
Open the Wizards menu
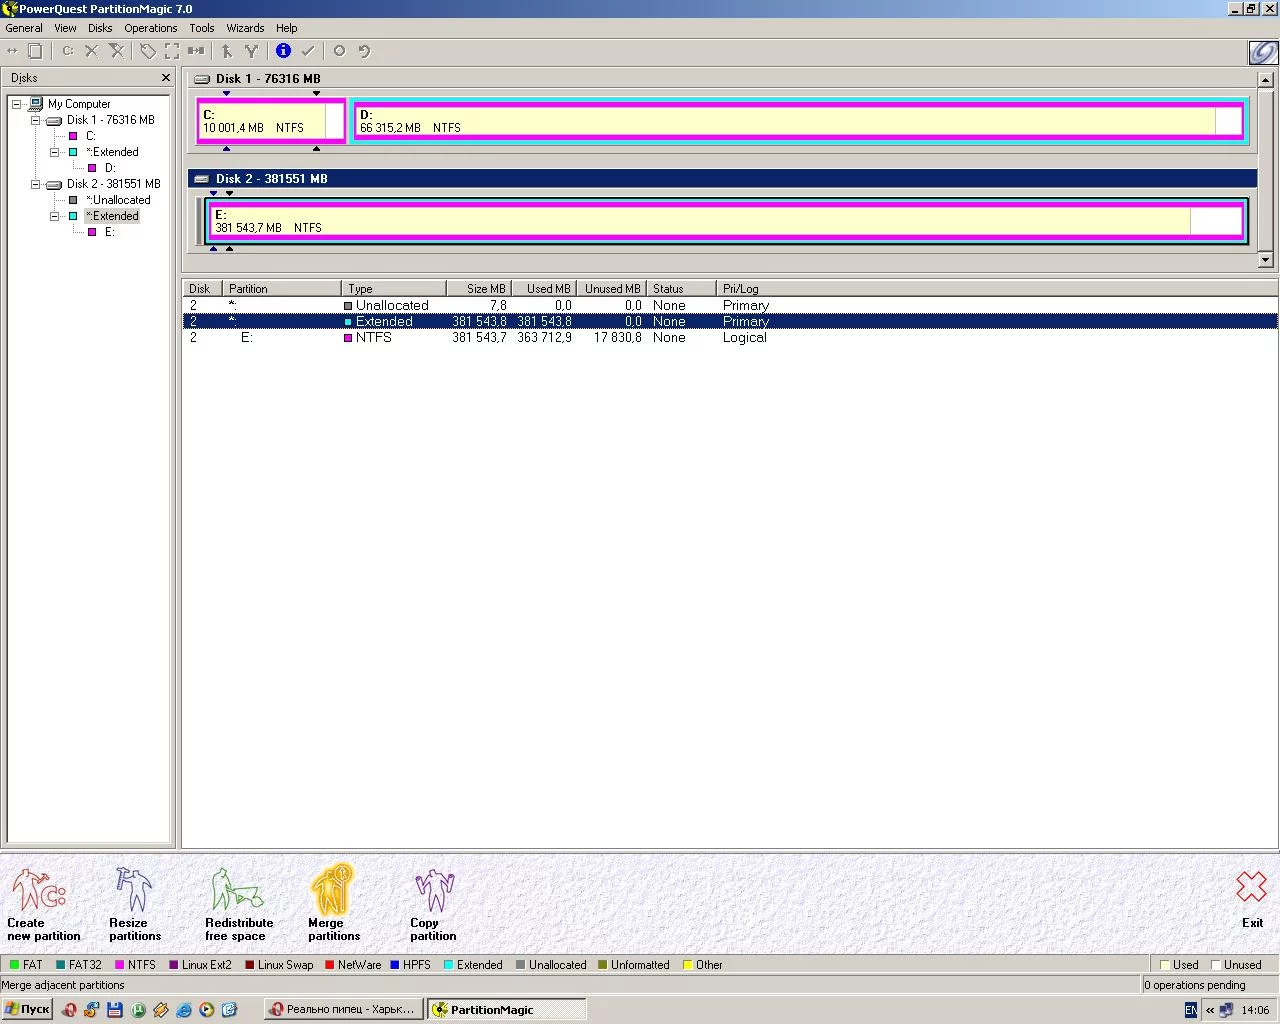(245, 28)
